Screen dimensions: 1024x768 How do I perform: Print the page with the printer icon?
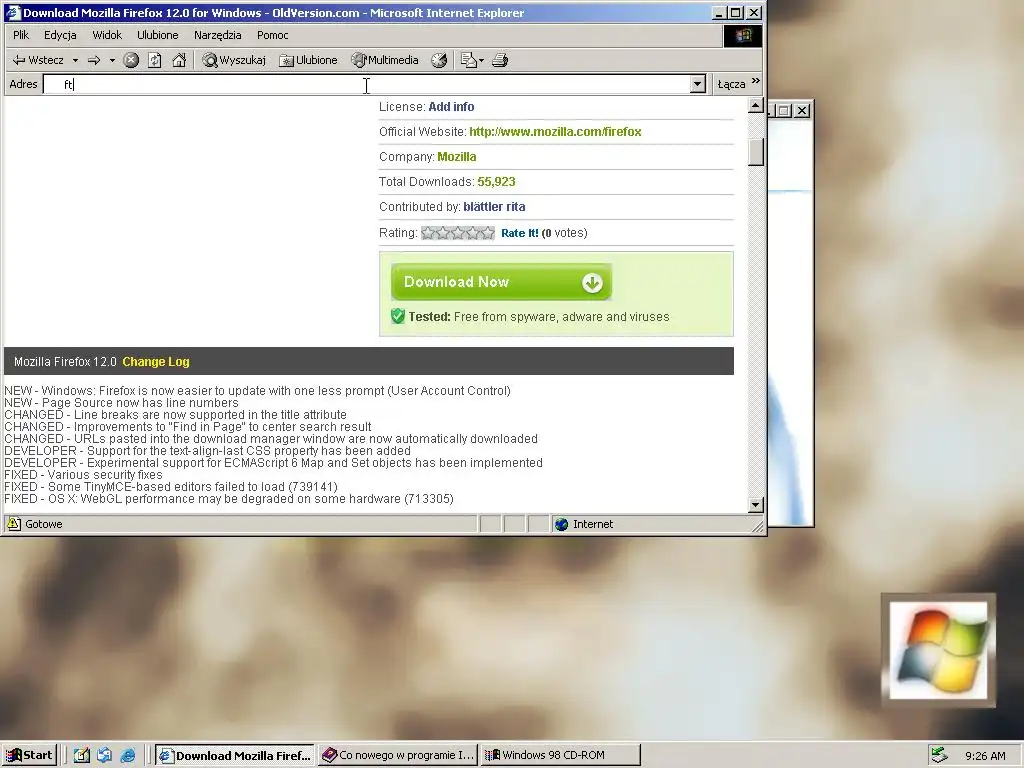(500, 60)
